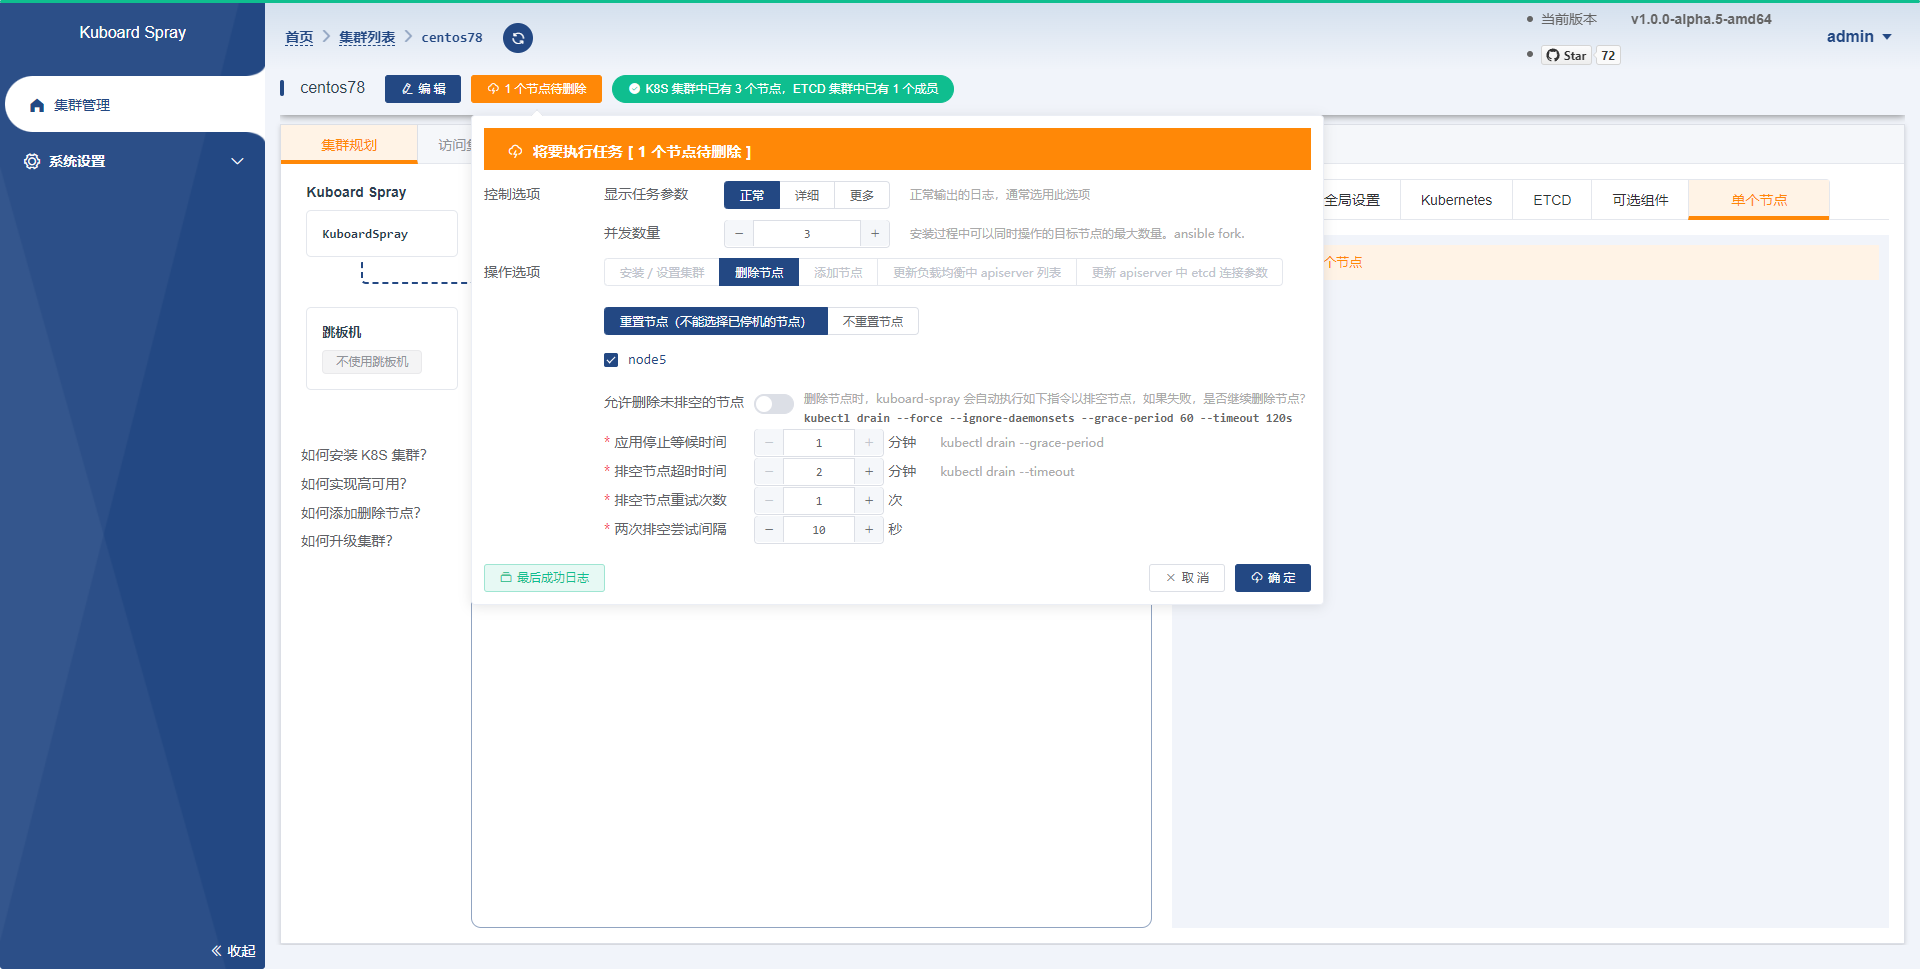Click the version text v1.0.0-alpha.5-amd64
This screenshot has height=969, width=1920.
(x=1701, y=19)
